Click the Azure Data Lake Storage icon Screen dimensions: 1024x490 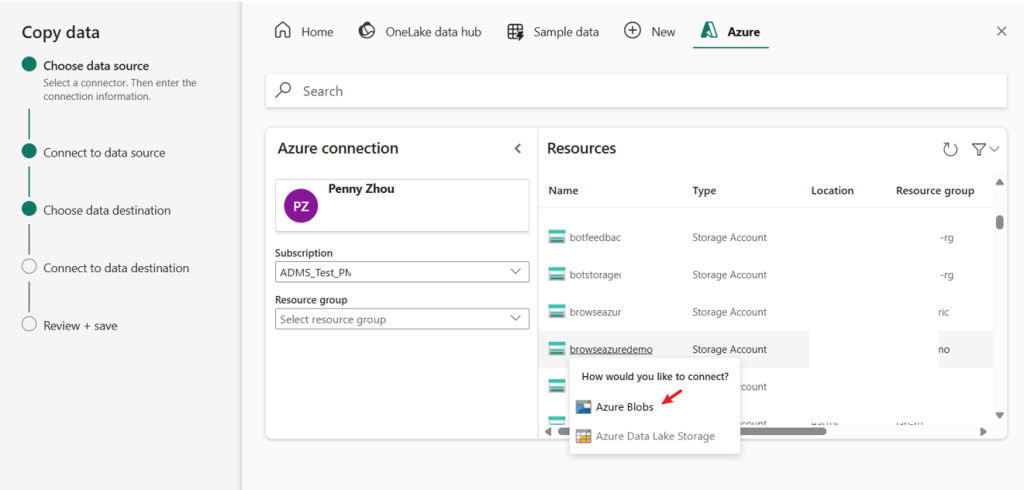(x=583, y=436)
